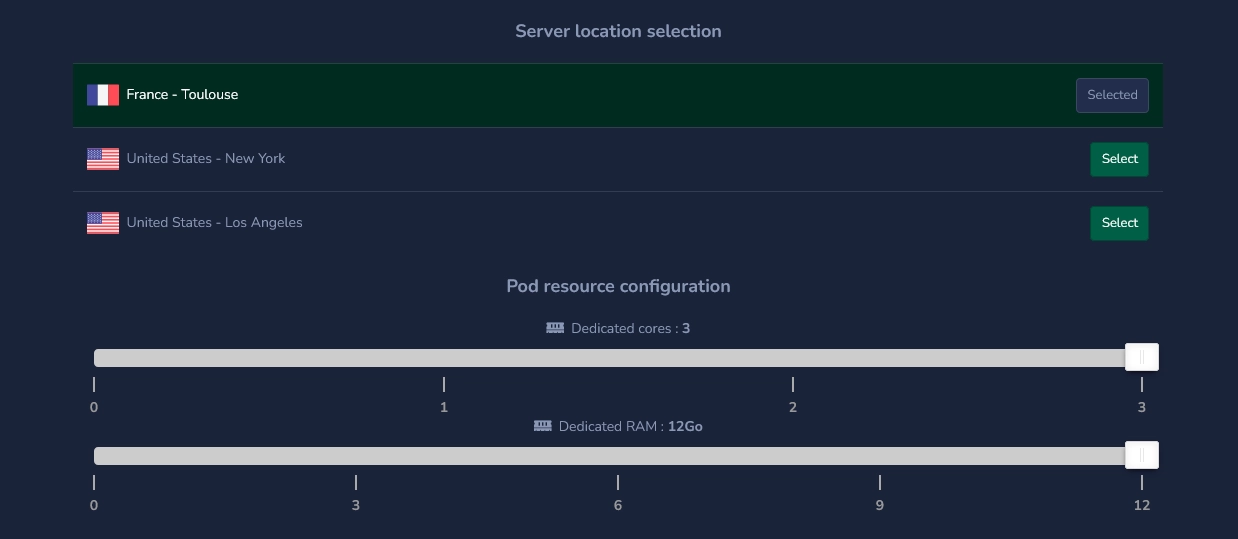Set RAM slider to the 3 tick

(x=356, y=456)
